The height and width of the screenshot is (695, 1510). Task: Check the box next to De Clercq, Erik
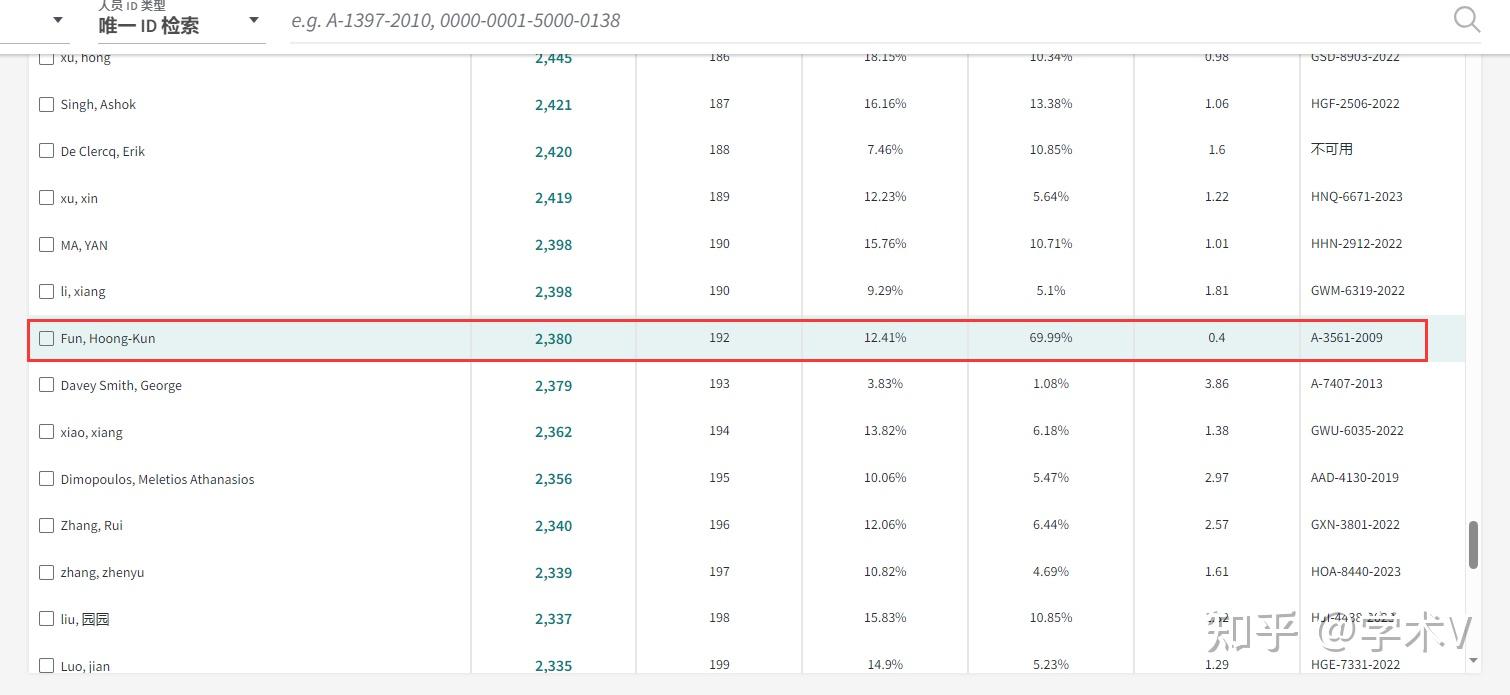click(x=46, y=151)
